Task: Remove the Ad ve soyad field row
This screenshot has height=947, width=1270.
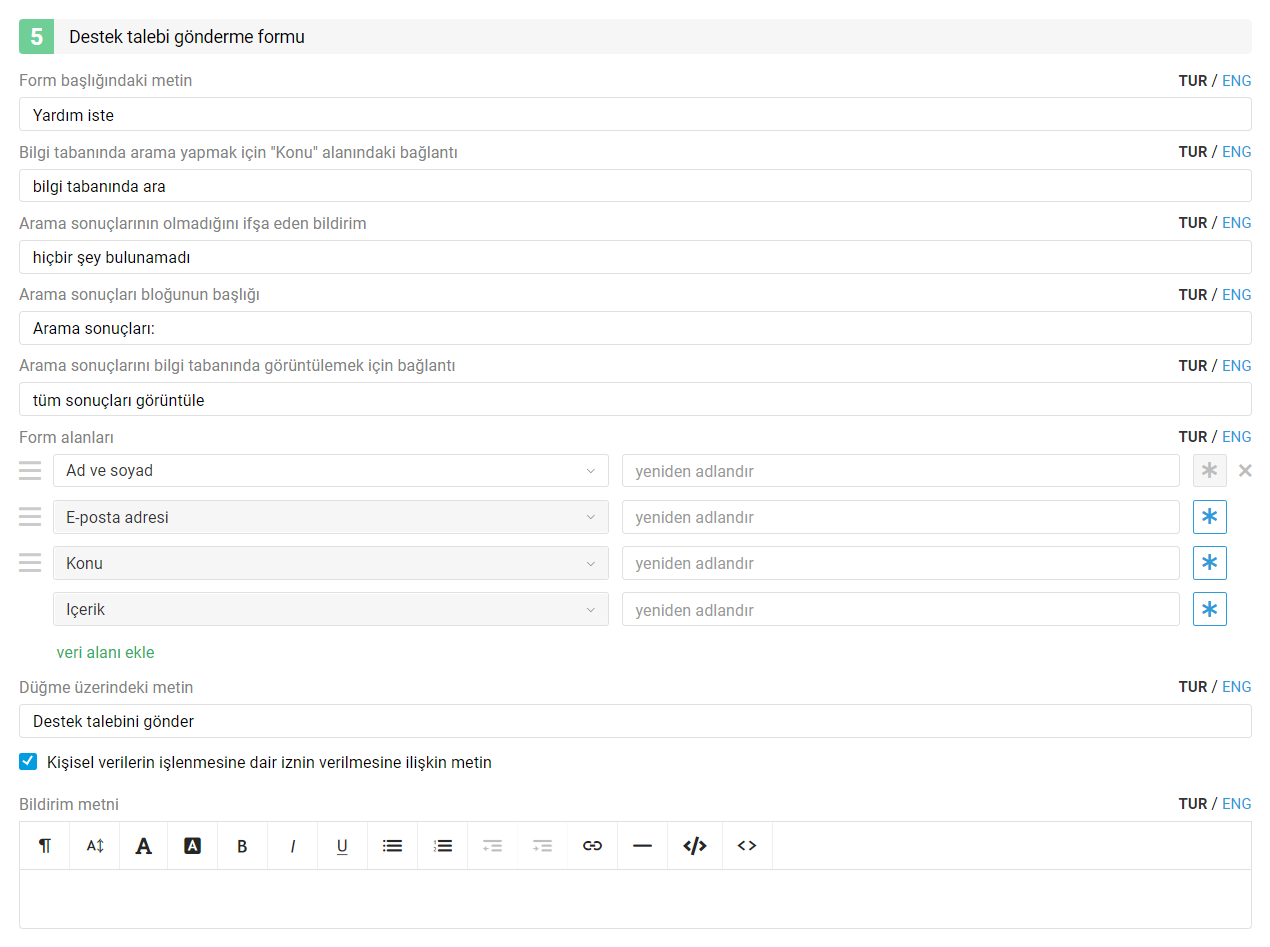Action: pyautogui.click(x=1245, y=471)
